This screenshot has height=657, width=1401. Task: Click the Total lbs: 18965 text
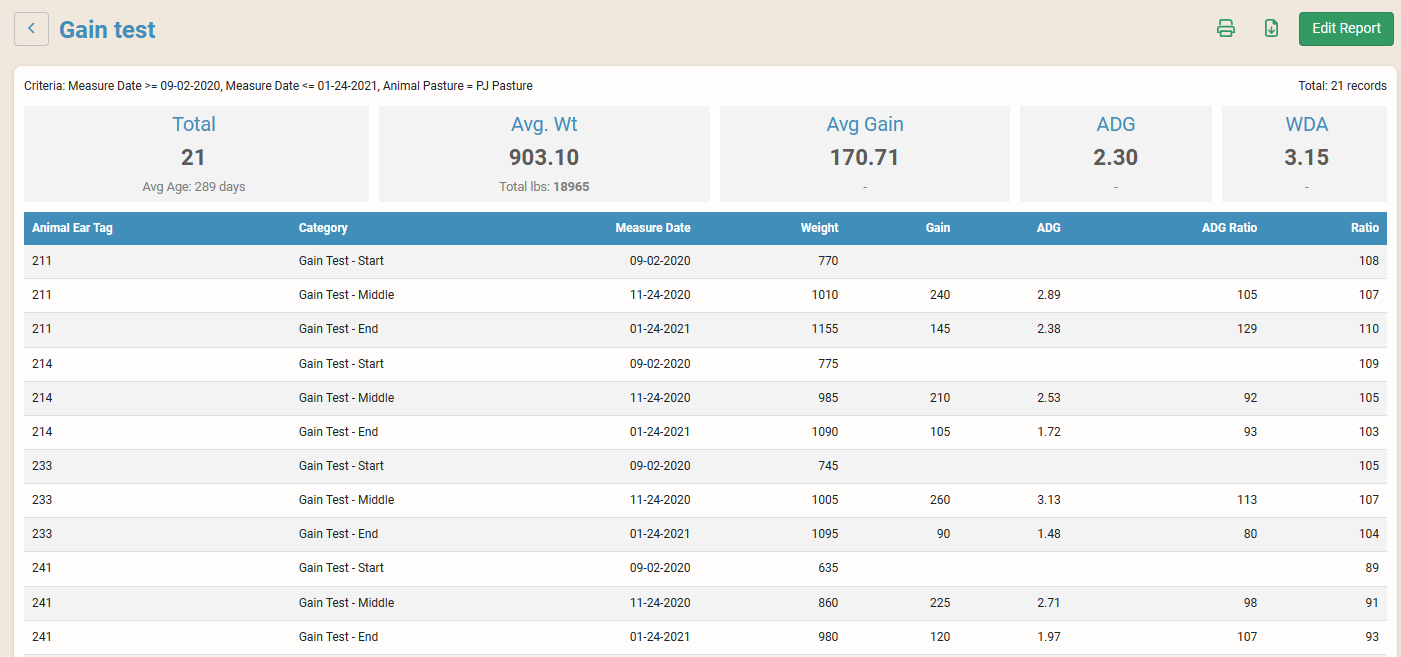coord(544,187)
